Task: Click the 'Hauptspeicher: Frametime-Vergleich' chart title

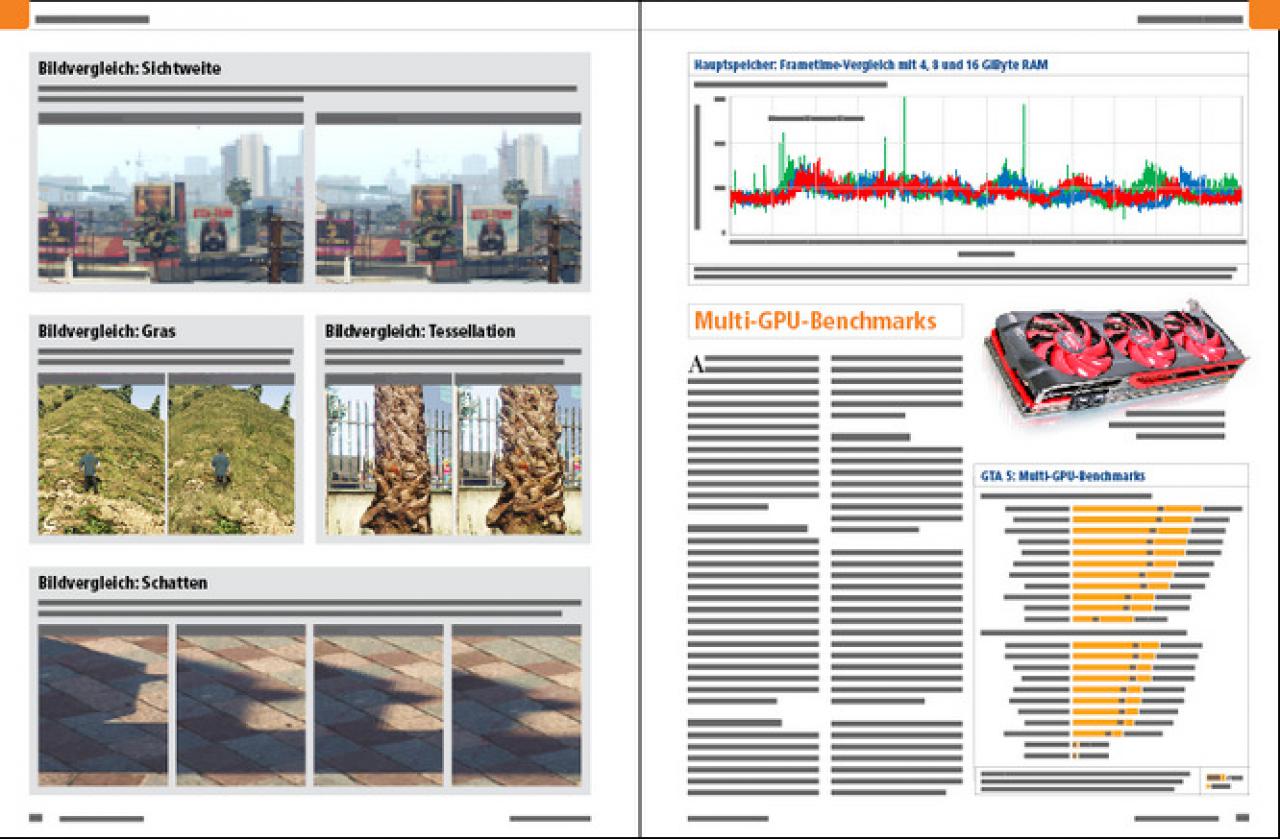Action: (x=871, y=64)
